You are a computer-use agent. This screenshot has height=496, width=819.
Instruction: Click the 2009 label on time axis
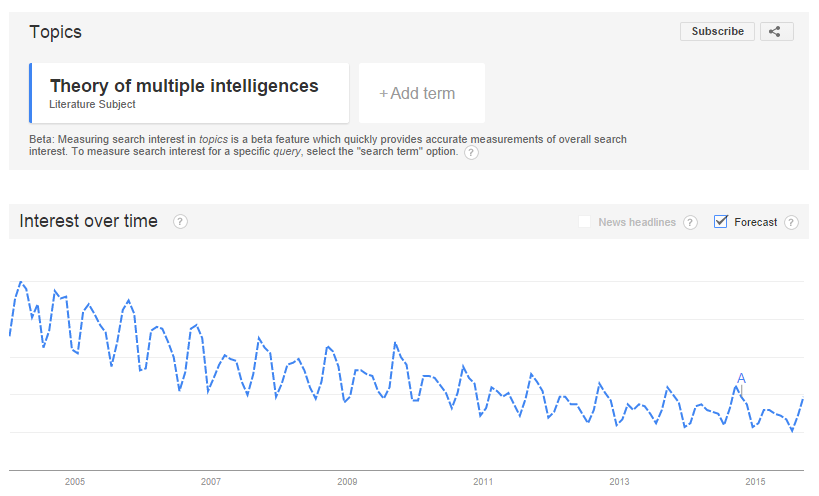tap(347, 482)
